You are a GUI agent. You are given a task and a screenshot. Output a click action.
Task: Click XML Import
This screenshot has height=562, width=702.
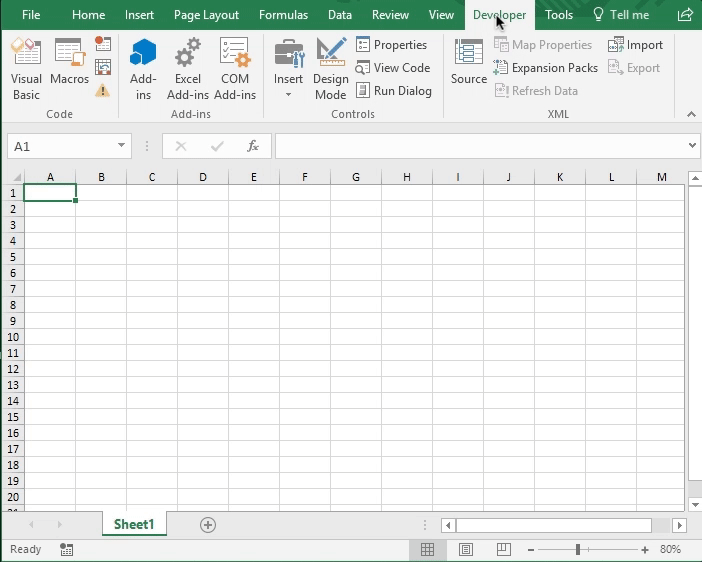pos(635,45)
